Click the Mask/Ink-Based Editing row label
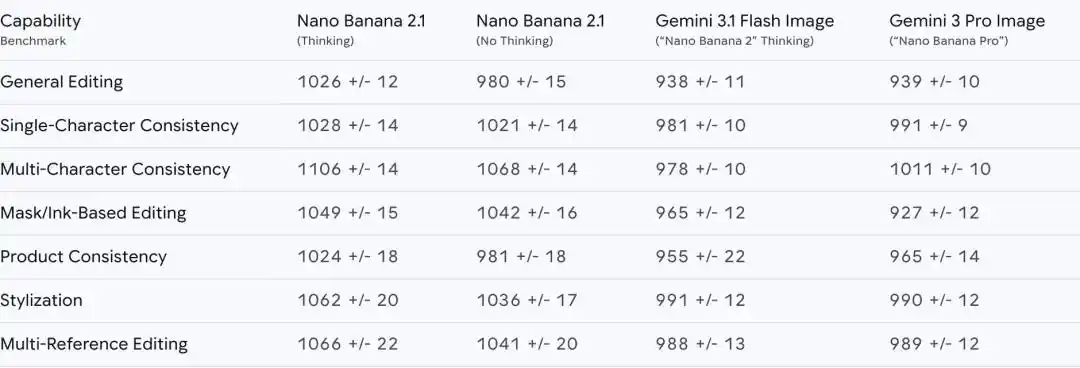 pyautogui.click(x=93, y=213)
